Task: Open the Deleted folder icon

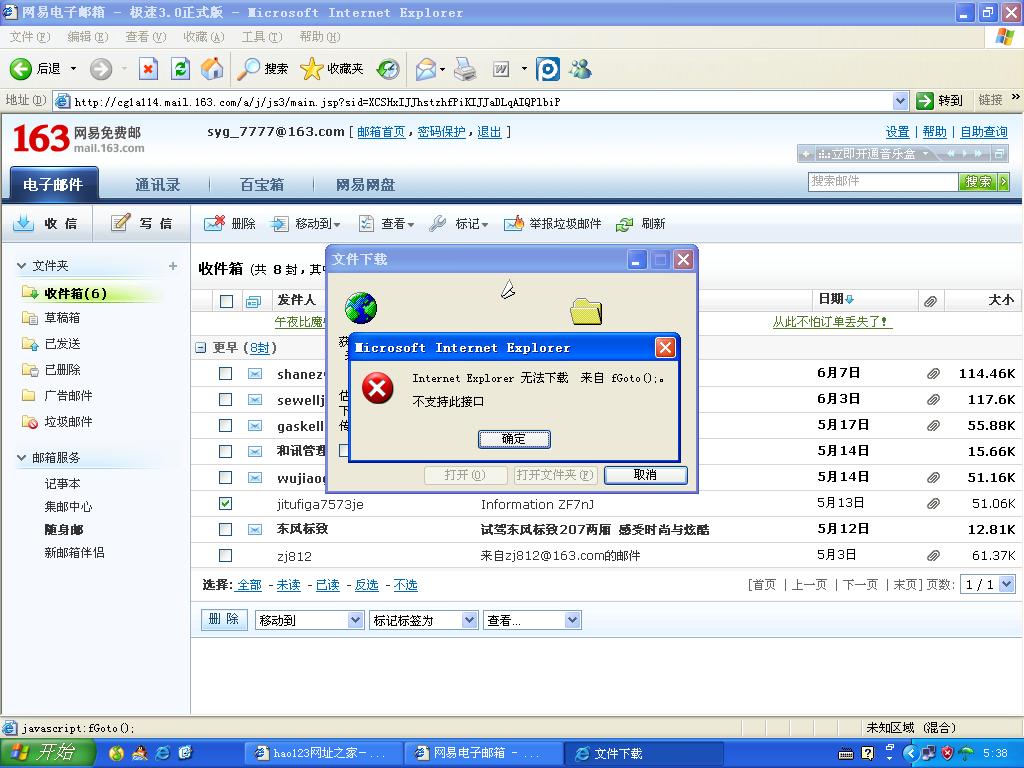Action: click(x=30, y=370)
